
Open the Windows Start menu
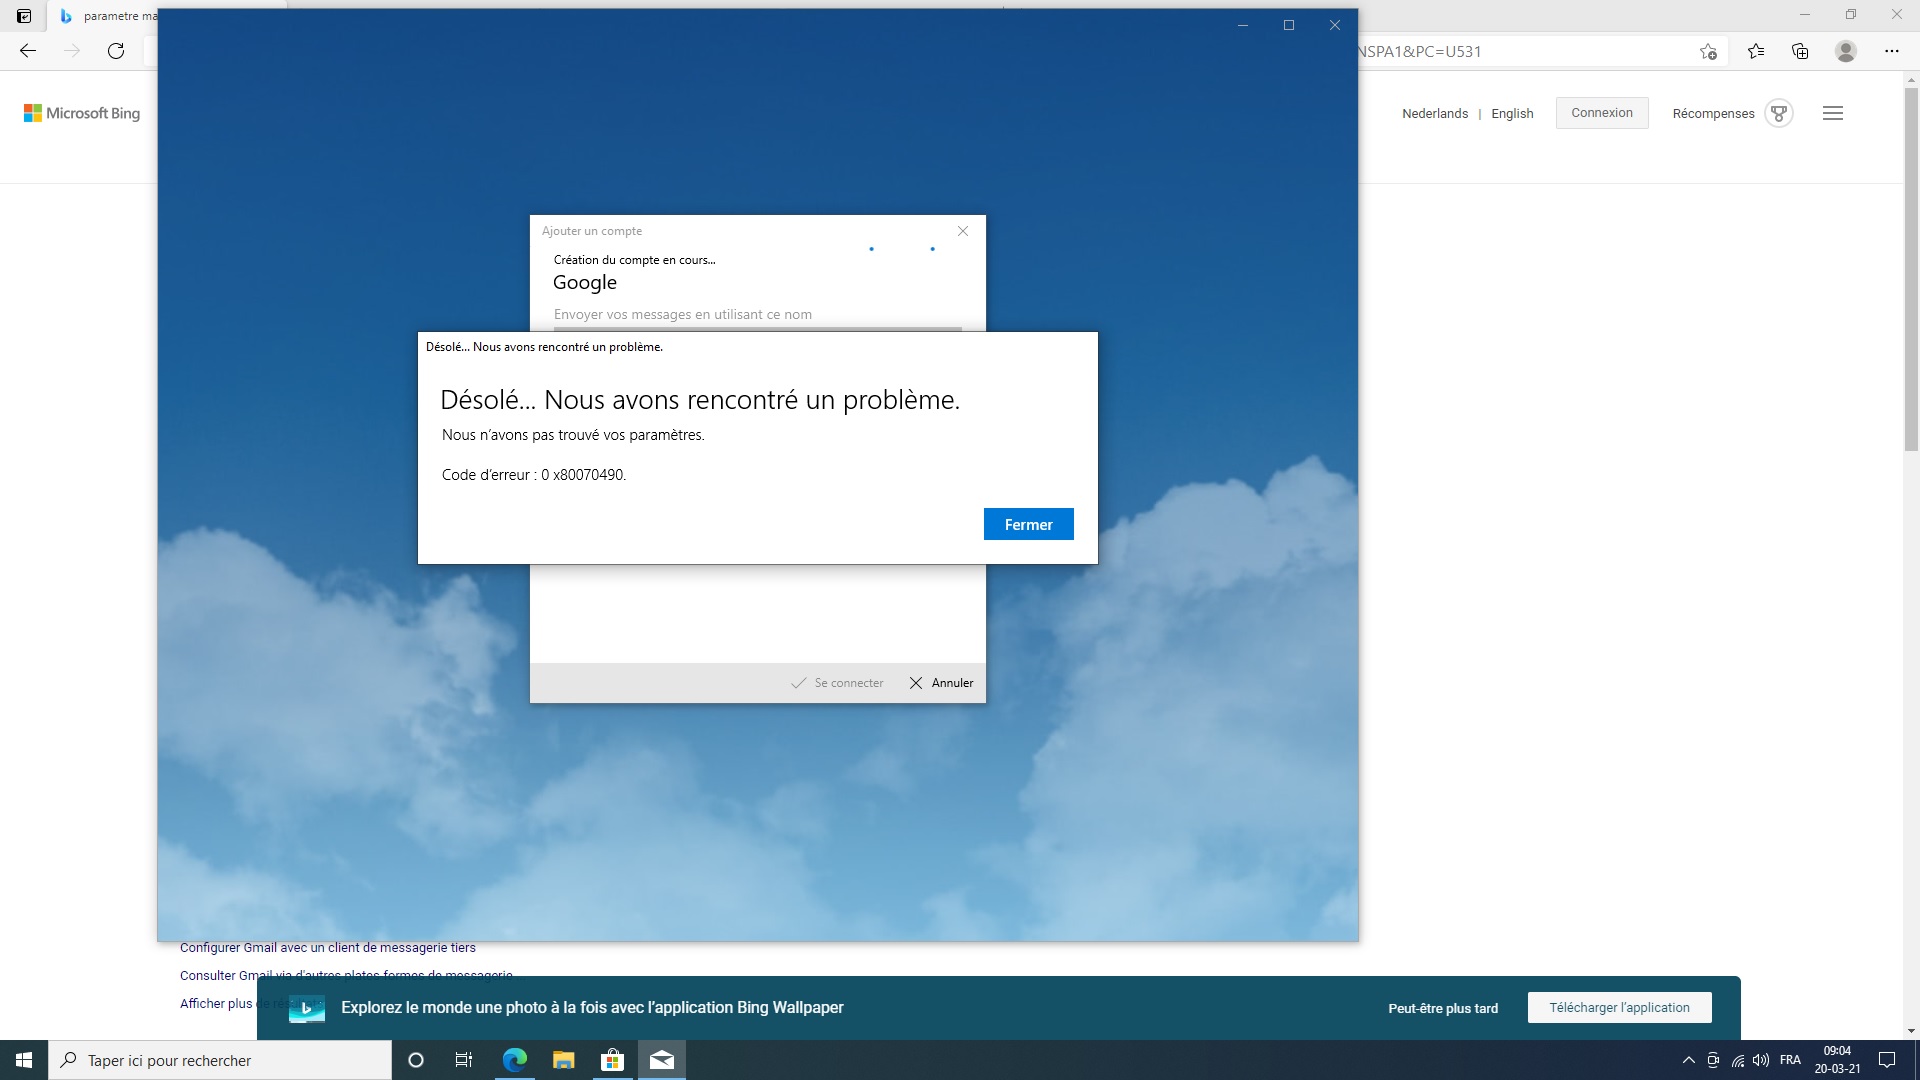pyautogui.click(x=24, y=1060)
